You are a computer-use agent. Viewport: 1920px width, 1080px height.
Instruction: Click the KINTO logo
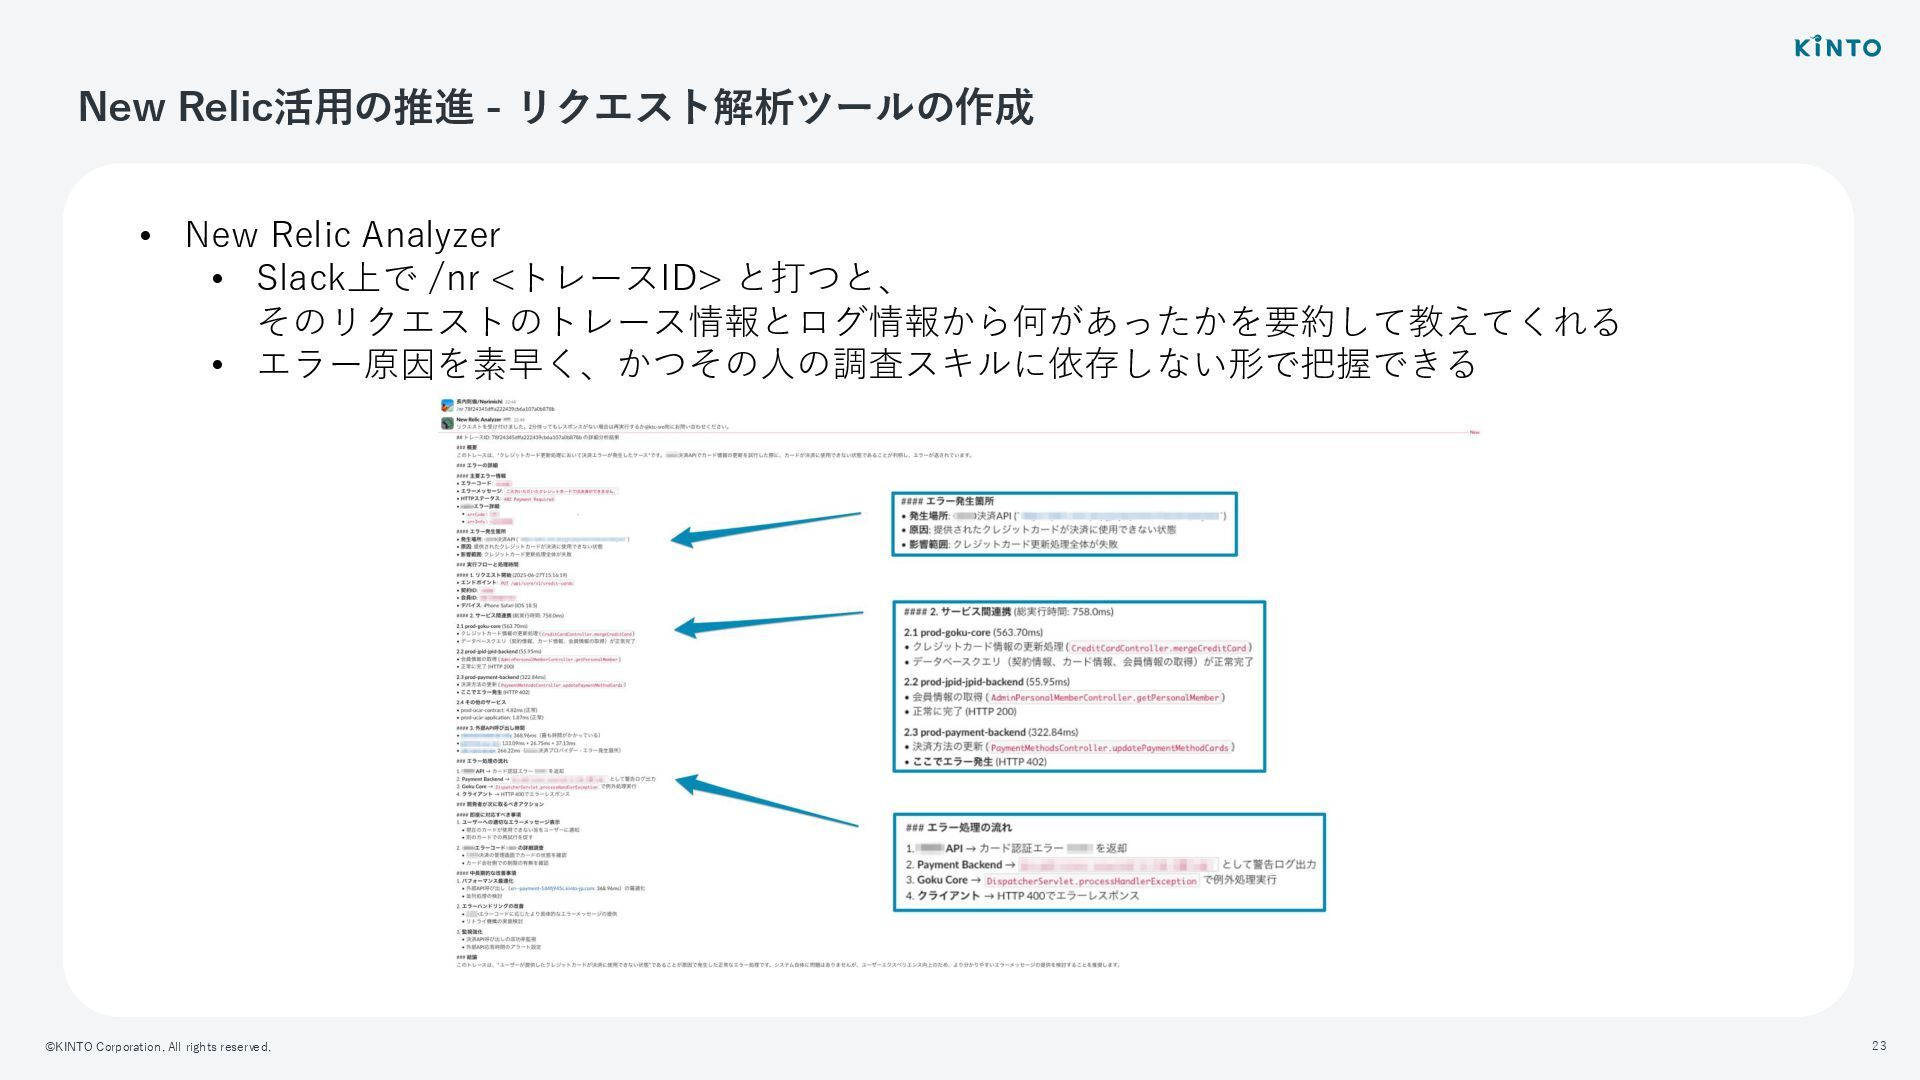pyautogui.click(x=1837, y=47)
